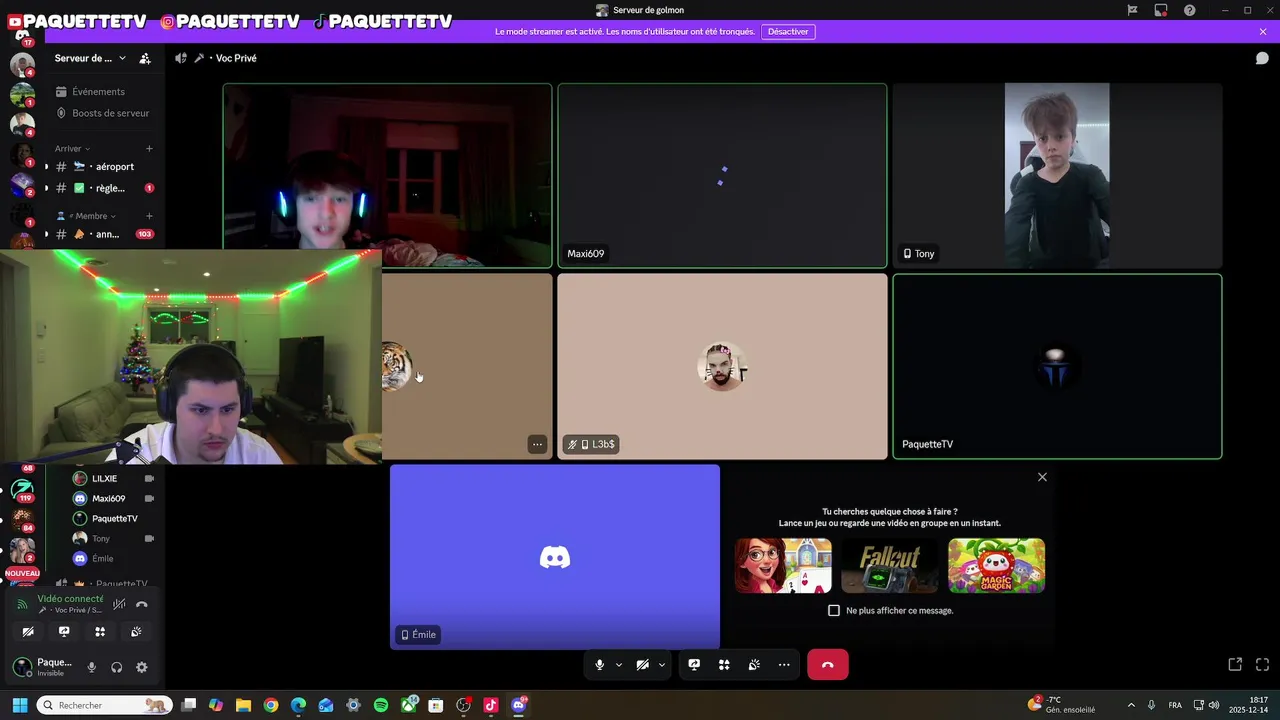Toggle noise suppression icon in voice panel
The width and height of the screenshot is (1280, 720).
point(119,604)
